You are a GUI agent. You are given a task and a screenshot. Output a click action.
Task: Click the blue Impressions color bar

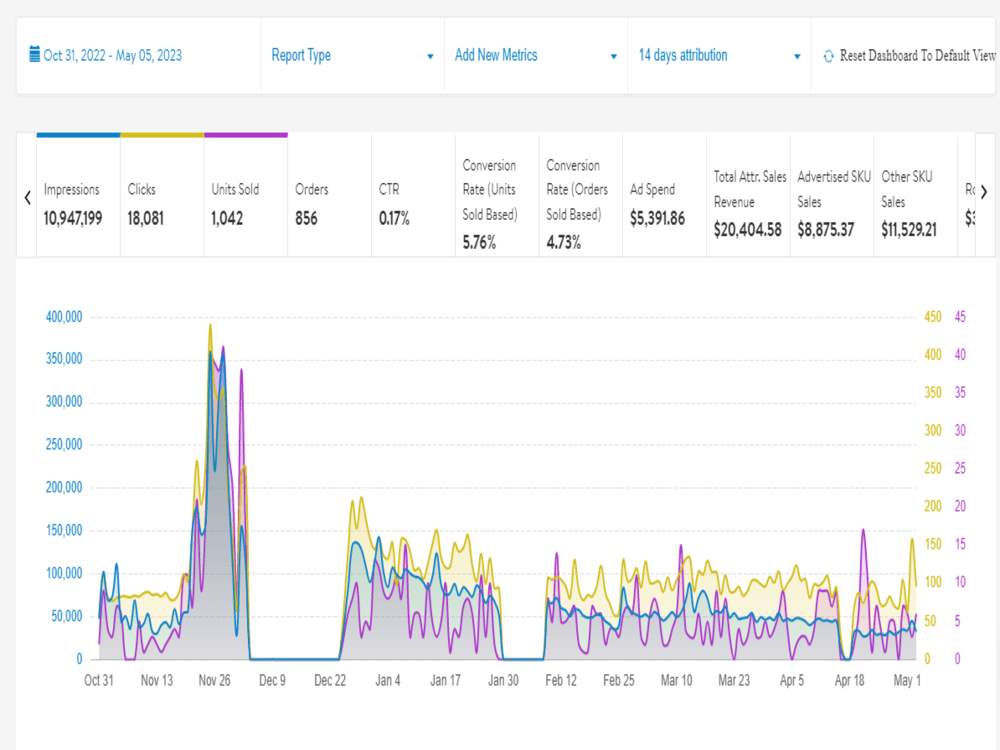pos(78,135)
